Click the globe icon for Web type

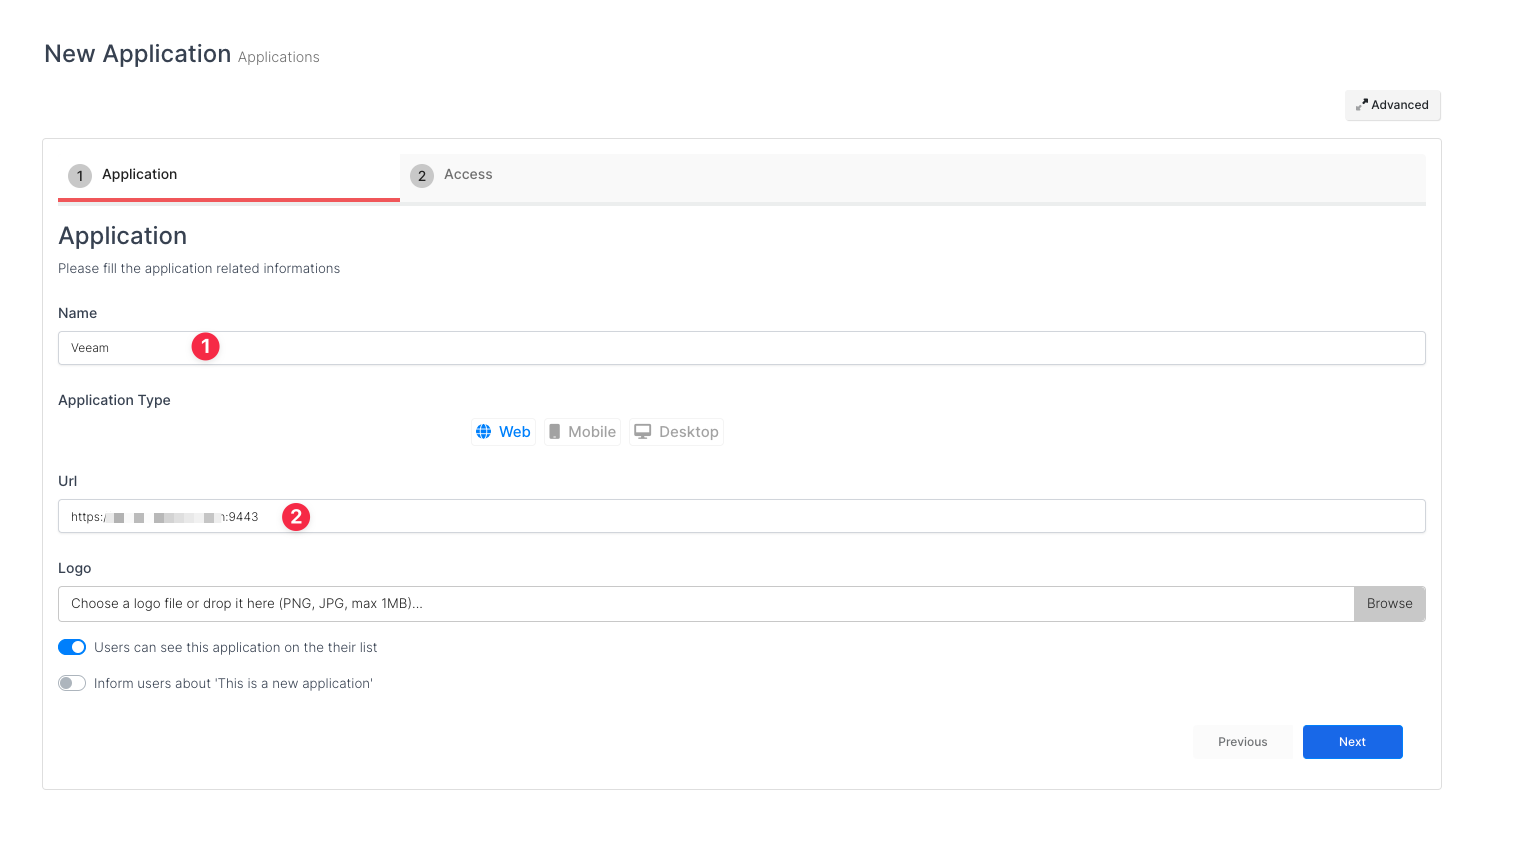coord(483,432)
